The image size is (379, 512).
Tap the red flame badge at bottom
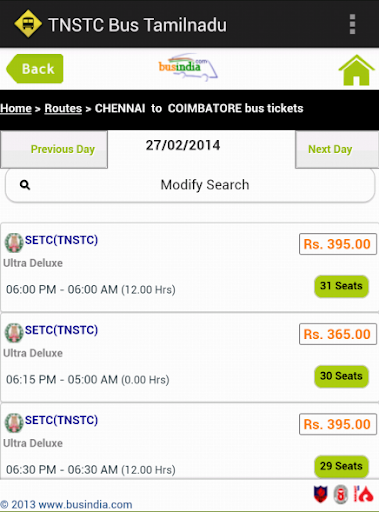click(x=363, y=494)
